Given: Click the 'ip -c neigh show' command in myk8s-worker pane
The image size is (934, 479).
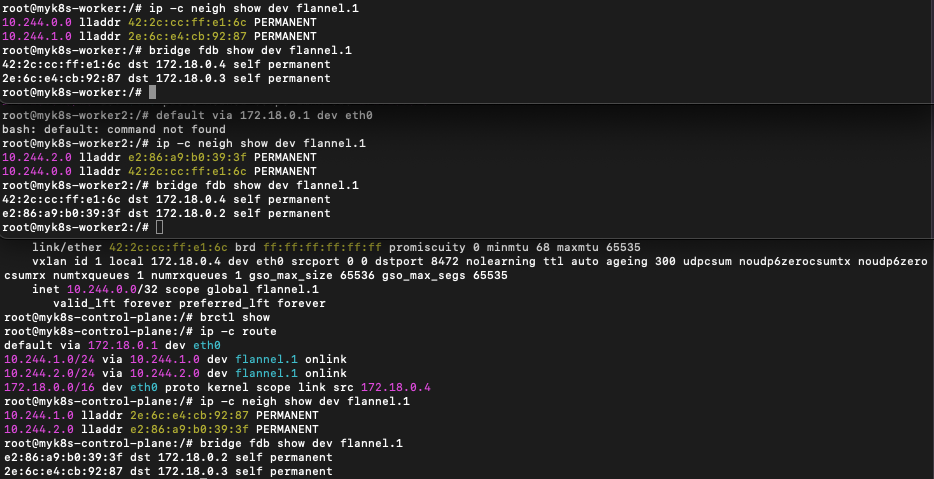Looking at the screenshot, I should (254, 8).
